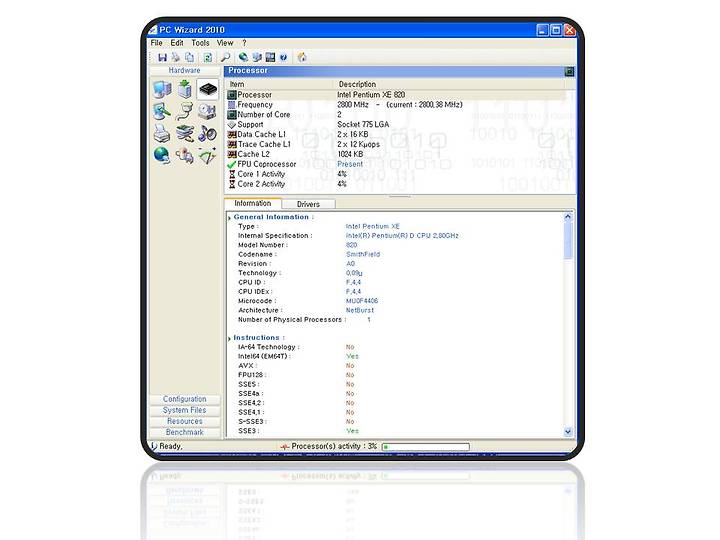The height and width of the screenshot is (540, 720).
Task: Open the Benchmark section
Action: tap(185, 432)
